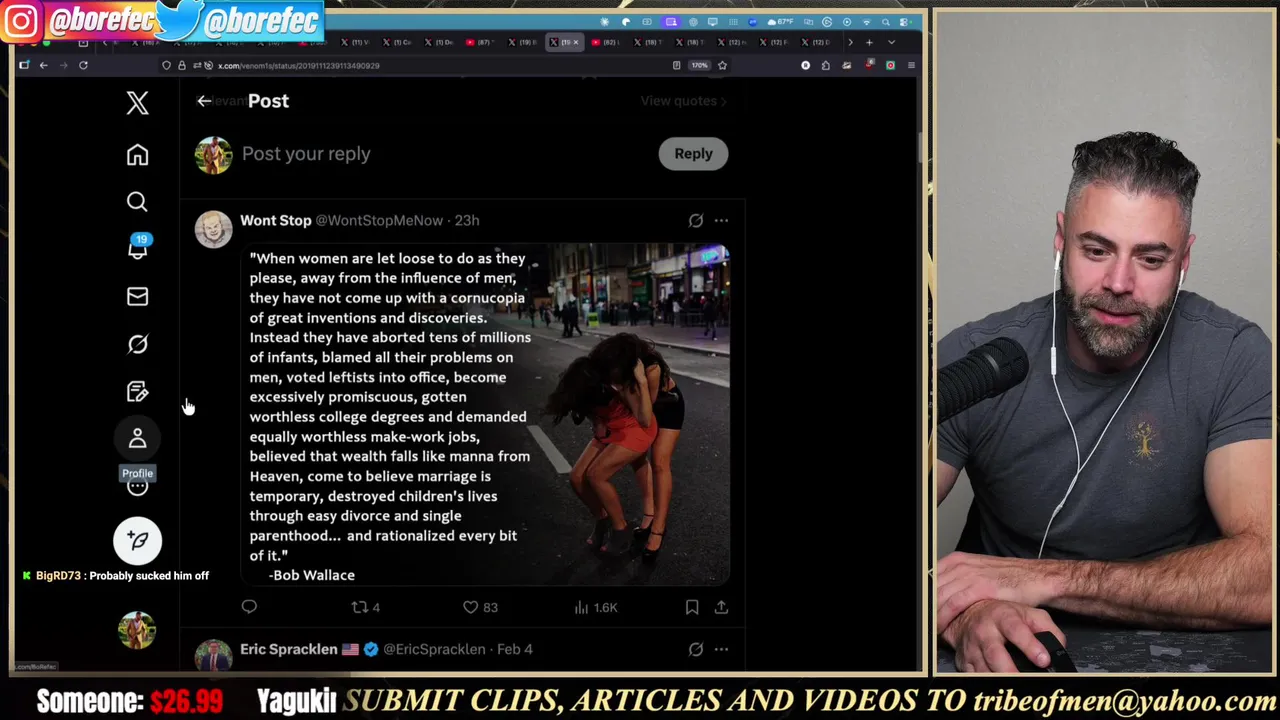View analytics showing 1.6K views
Screen dimensions: 1280x720
point(595,607)
